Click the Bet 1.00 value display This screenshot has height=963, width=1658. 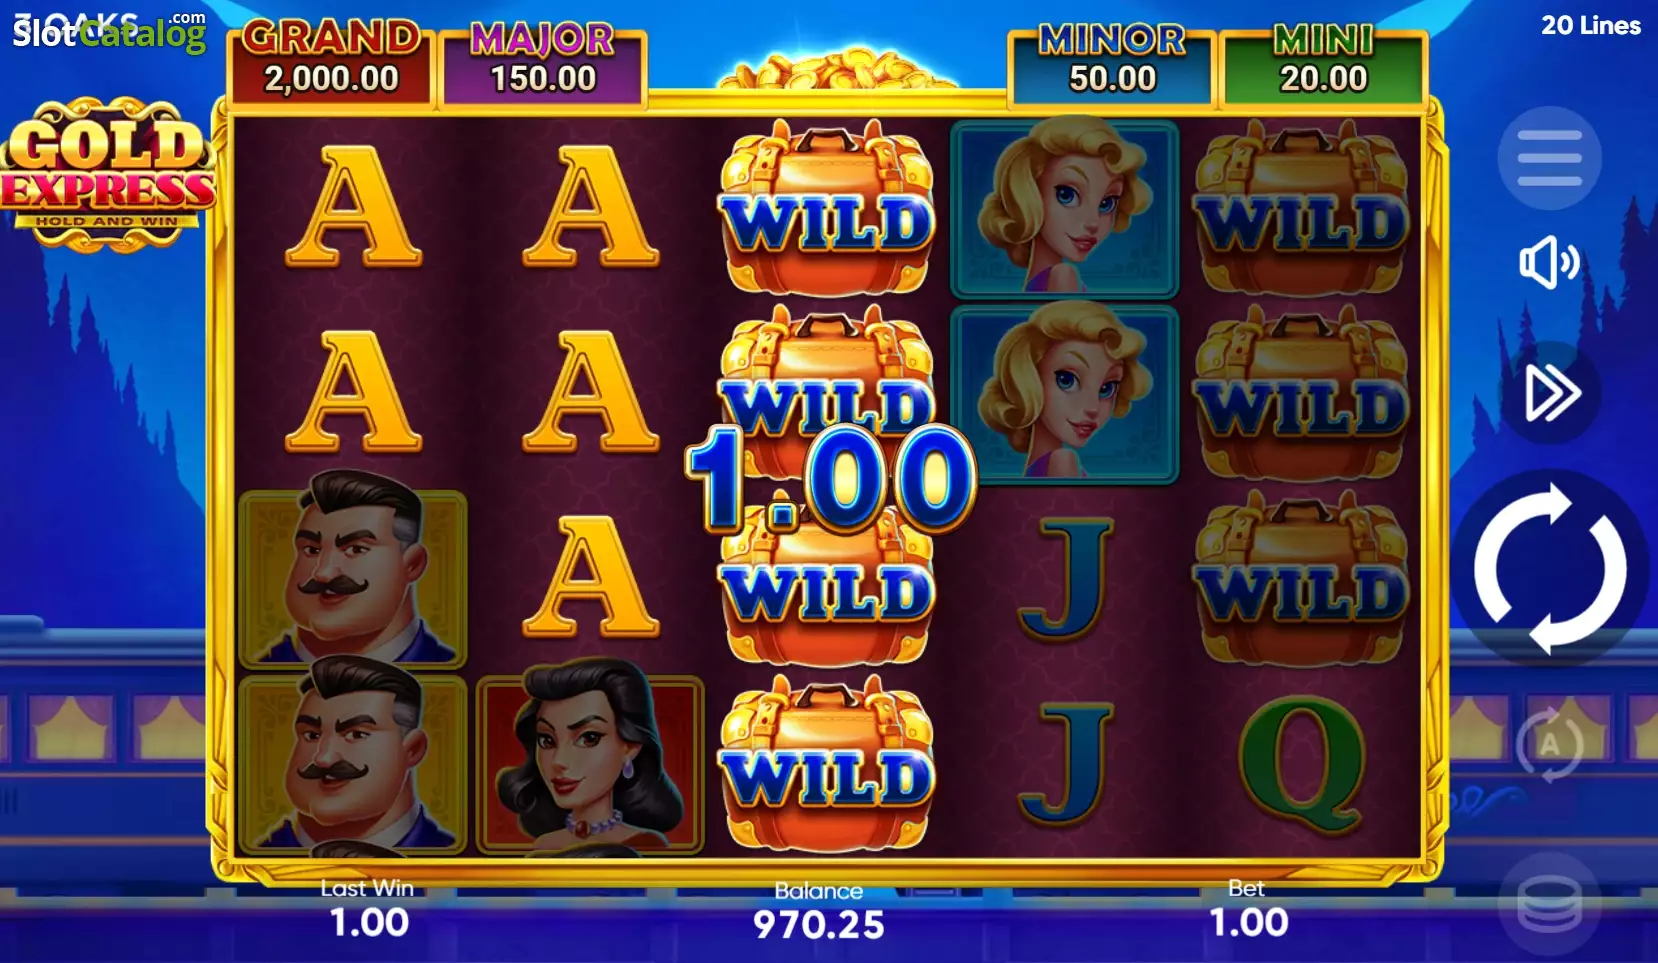pos(1248,909)
